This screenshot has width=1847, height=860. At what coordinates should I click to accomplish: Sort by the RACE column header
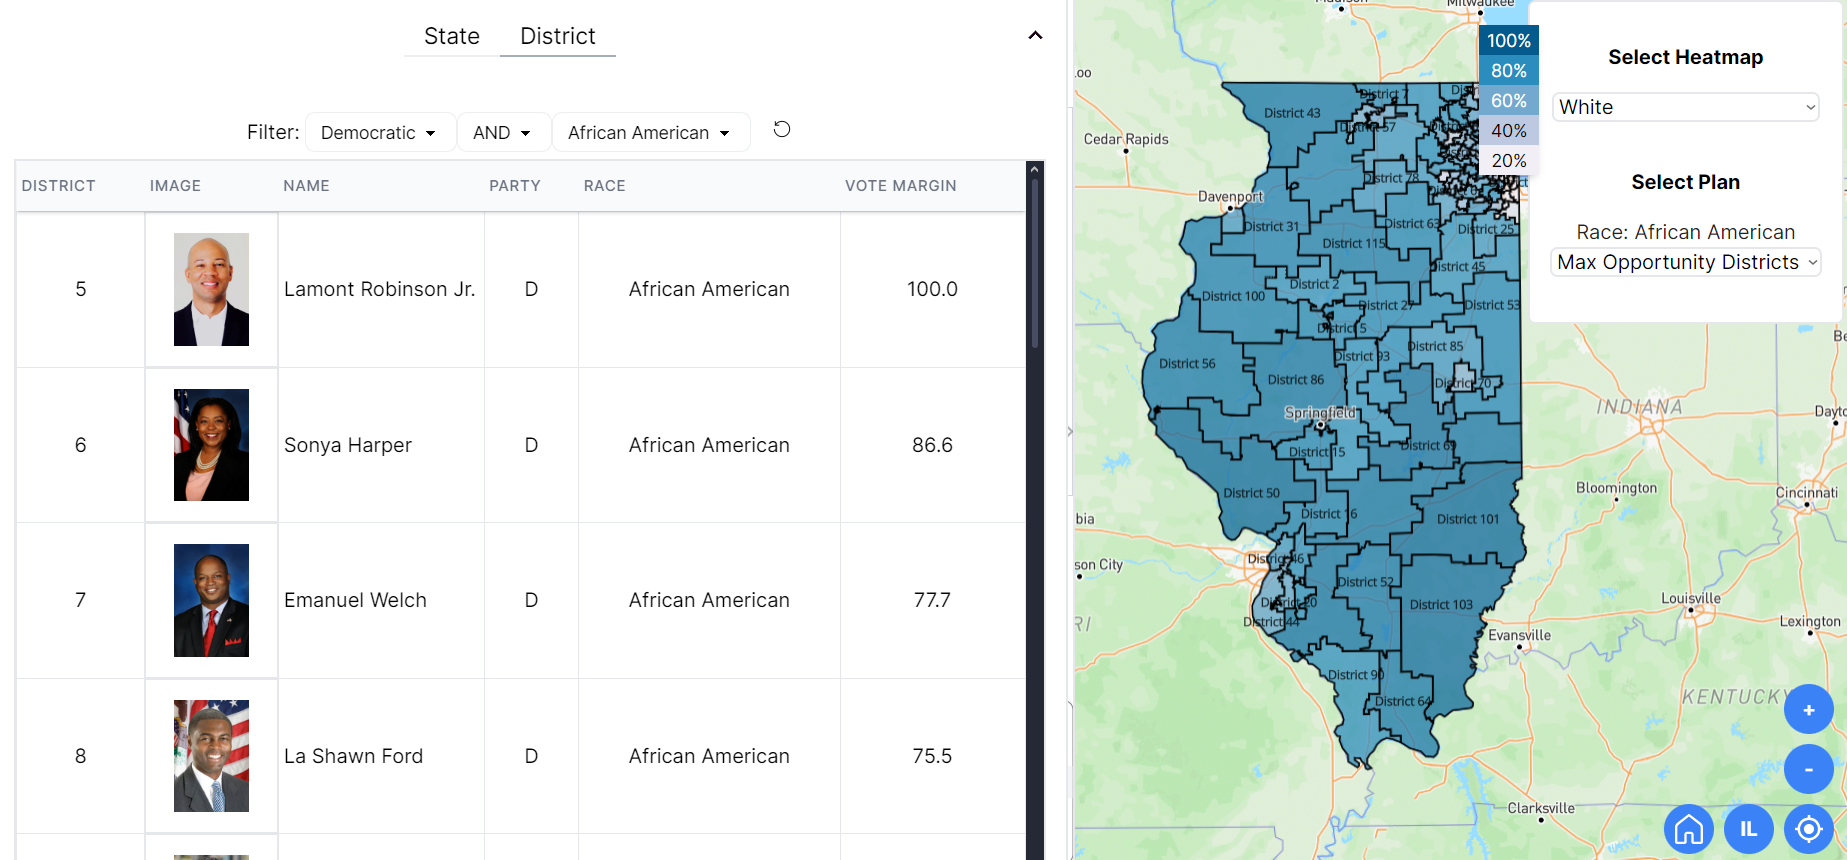click(605, 186)
